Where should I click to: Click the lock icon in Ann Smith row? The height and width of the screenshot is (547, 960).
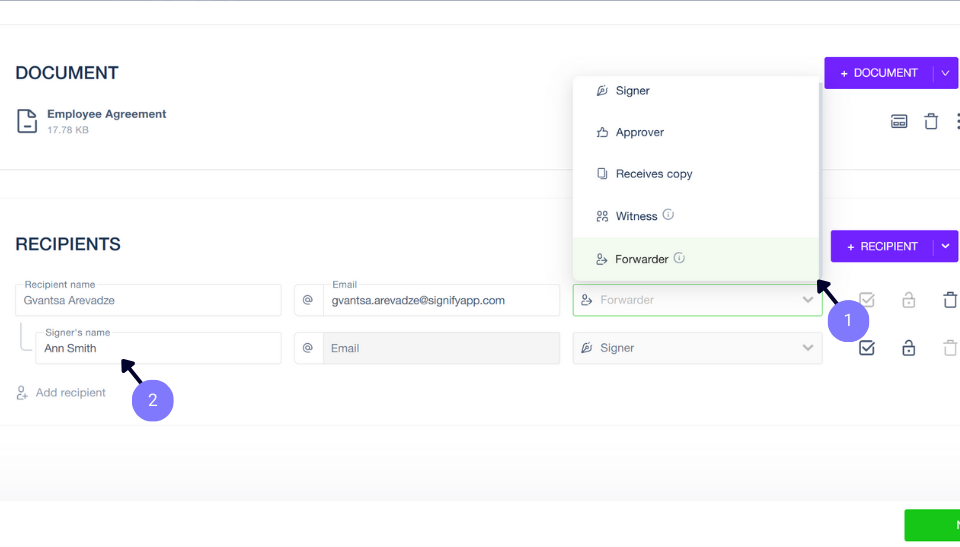click(x=909, y=347)
